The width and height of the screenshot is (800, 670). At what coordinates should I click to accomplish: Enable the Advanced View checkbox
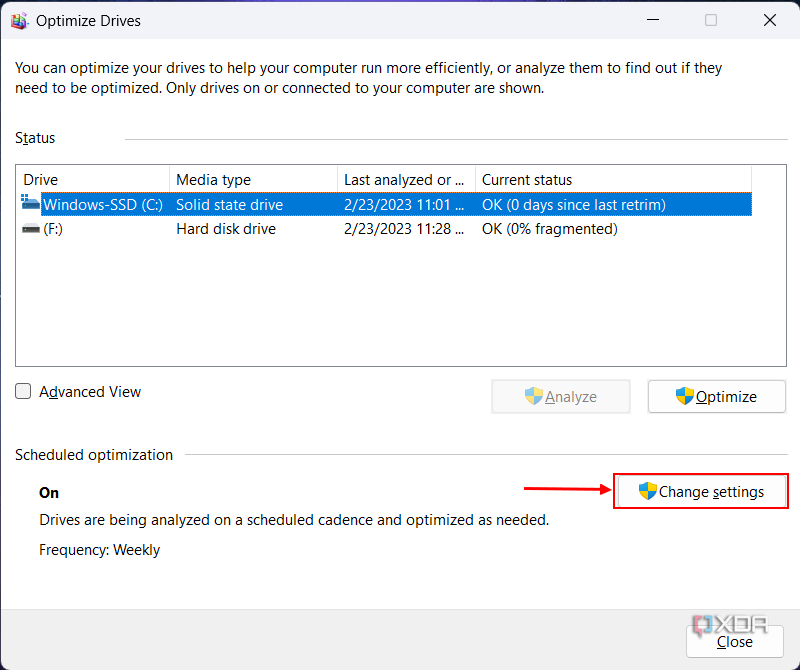click(24, 392)
